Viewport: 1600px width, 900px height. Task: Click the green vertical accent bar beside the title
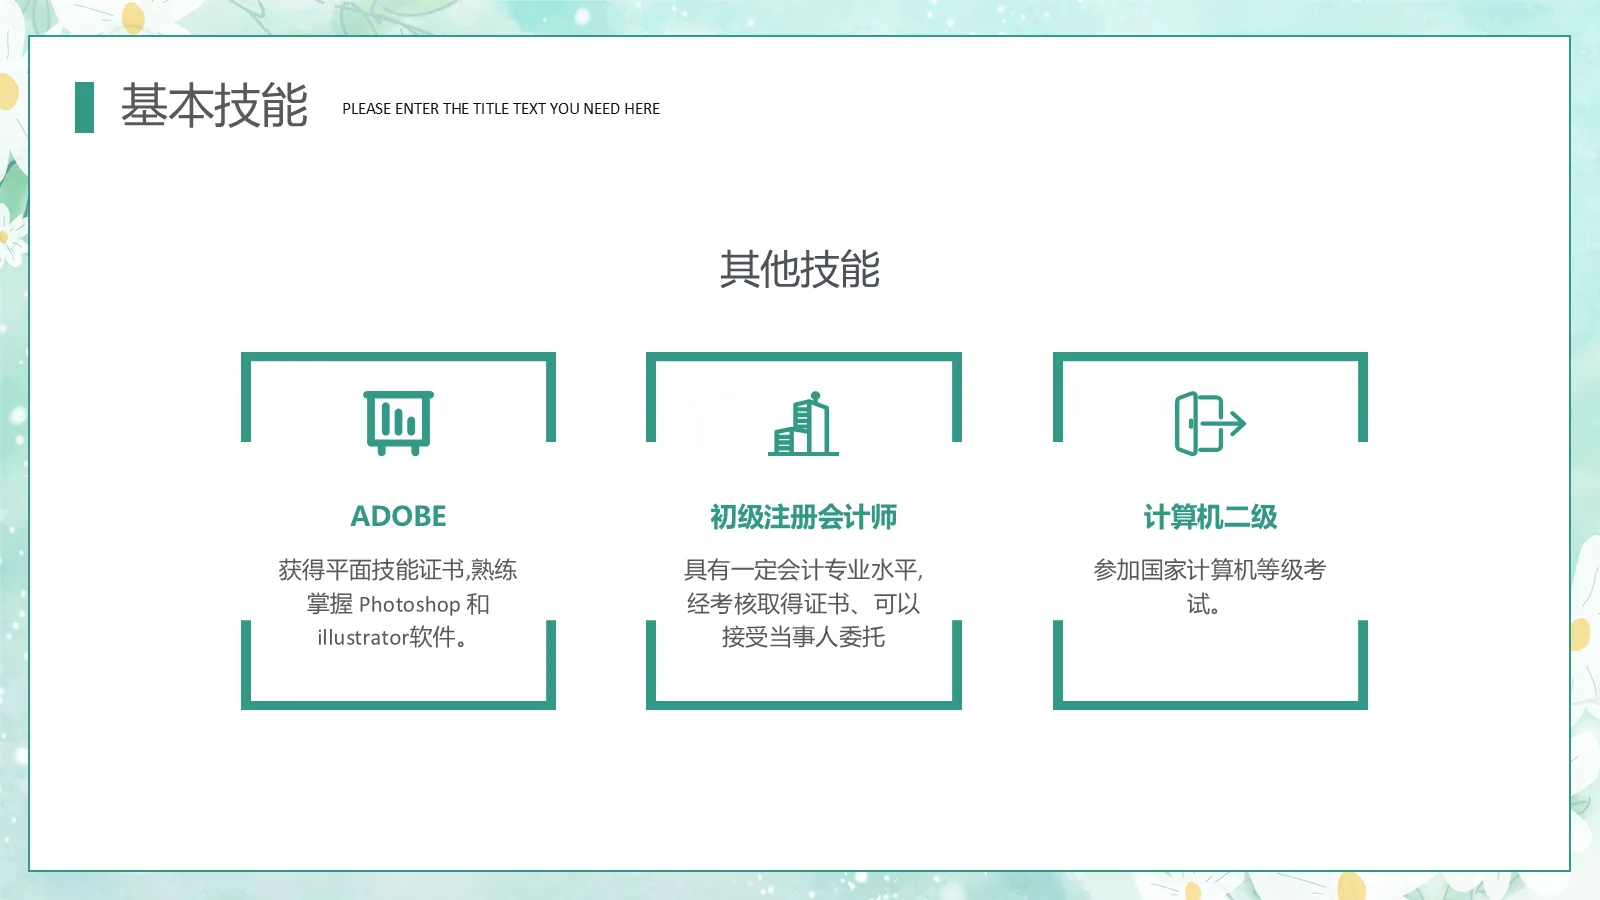[84, 106]
